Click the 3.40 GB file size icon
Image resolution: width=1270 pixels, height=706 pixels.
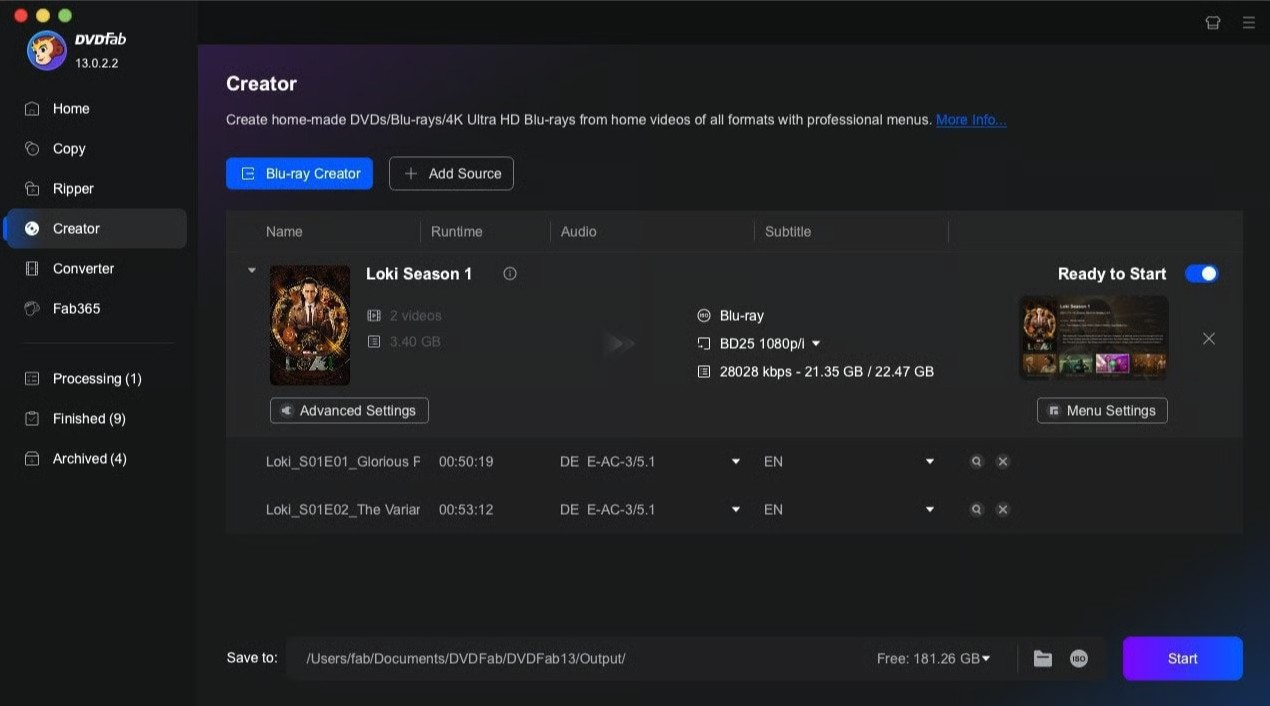coord(374,341)
